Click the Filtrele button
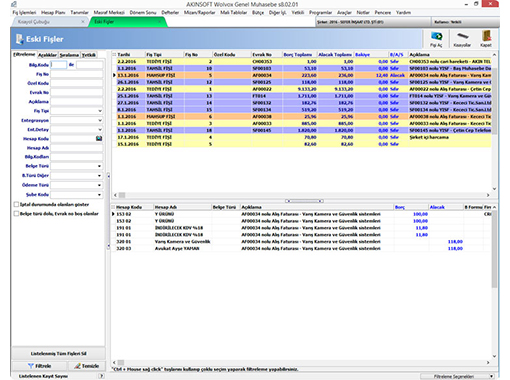This screenshot has height=380, width=510. 39,366
